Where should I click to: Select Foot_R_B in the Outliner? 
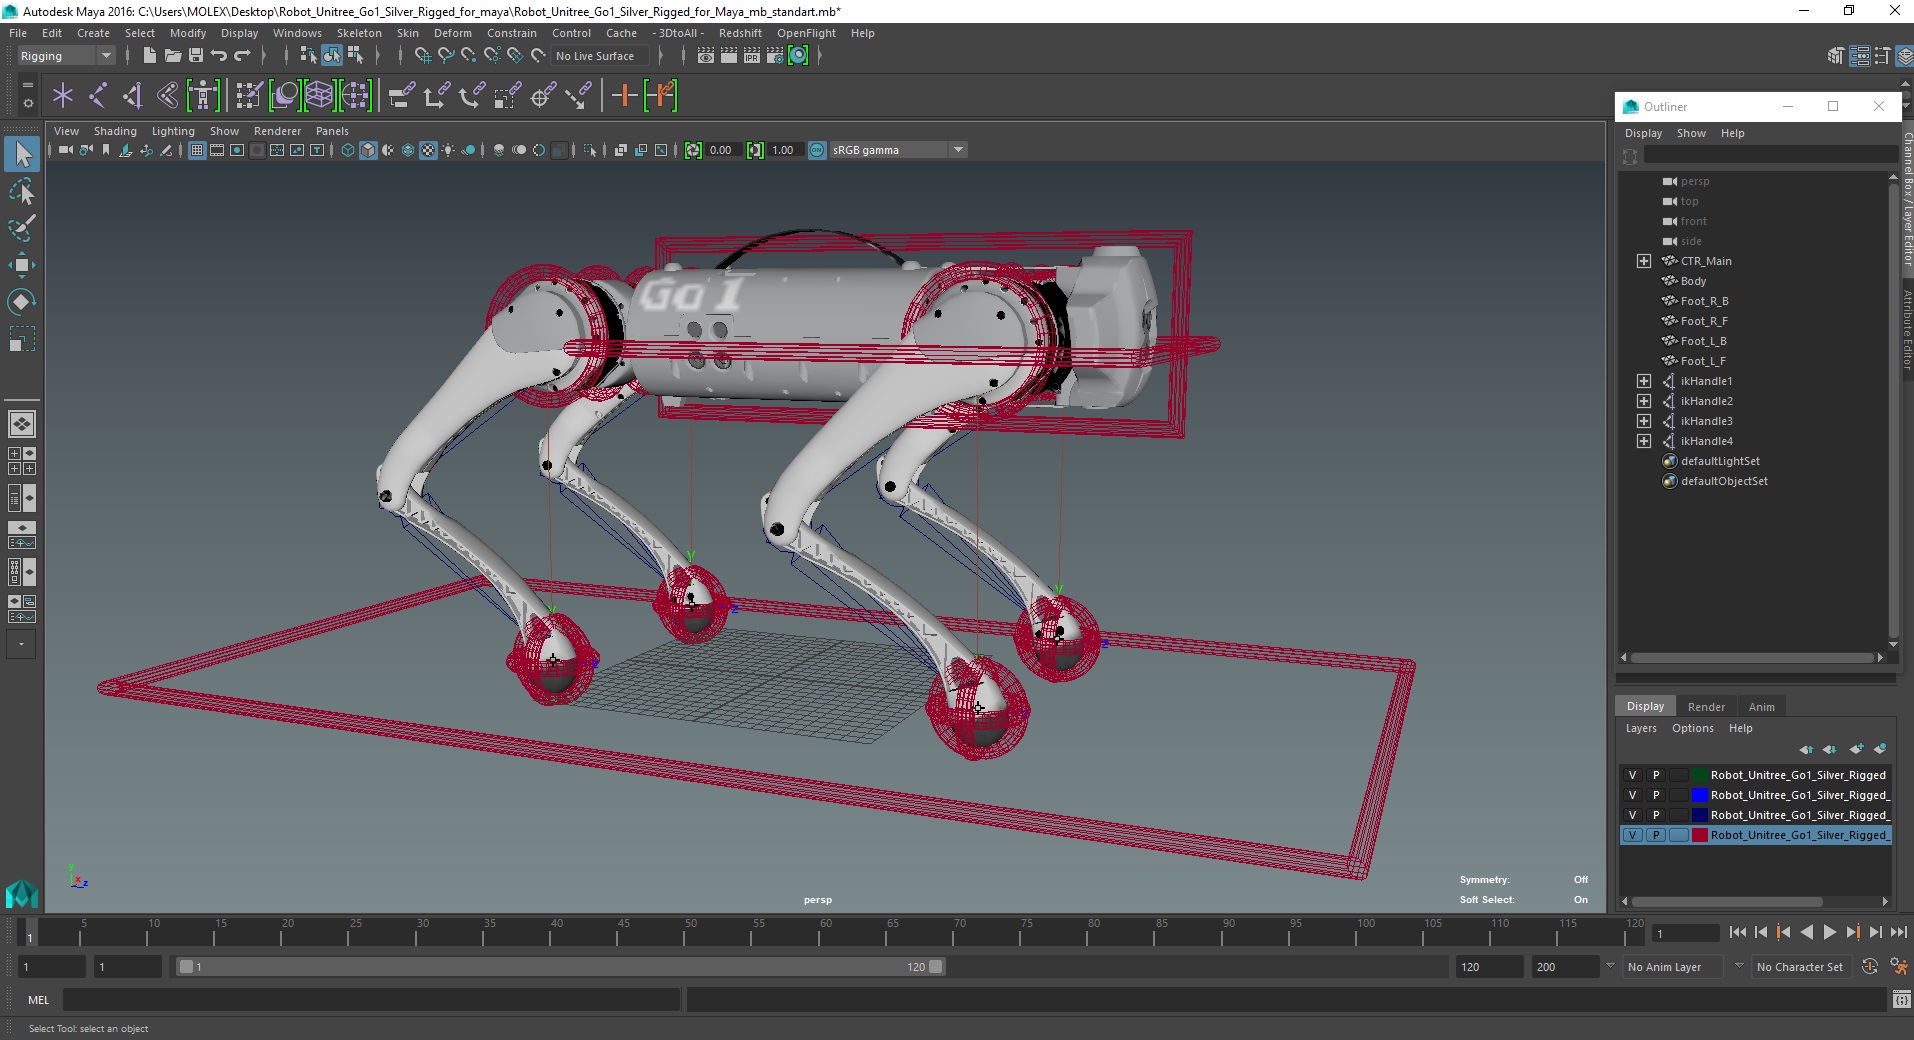coord(1704,301)
